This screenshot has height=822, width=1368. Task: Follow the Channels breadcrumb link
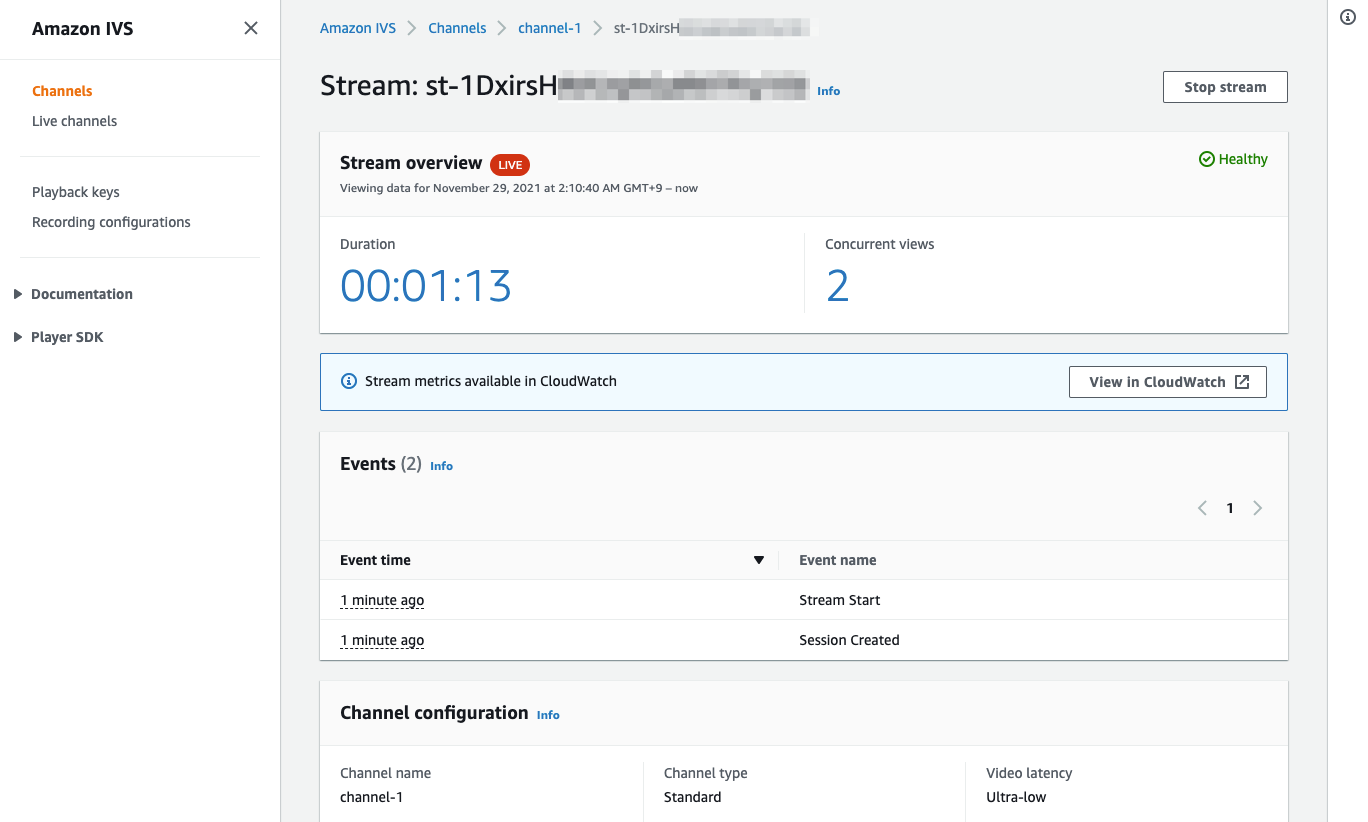[x=457, y=28]
